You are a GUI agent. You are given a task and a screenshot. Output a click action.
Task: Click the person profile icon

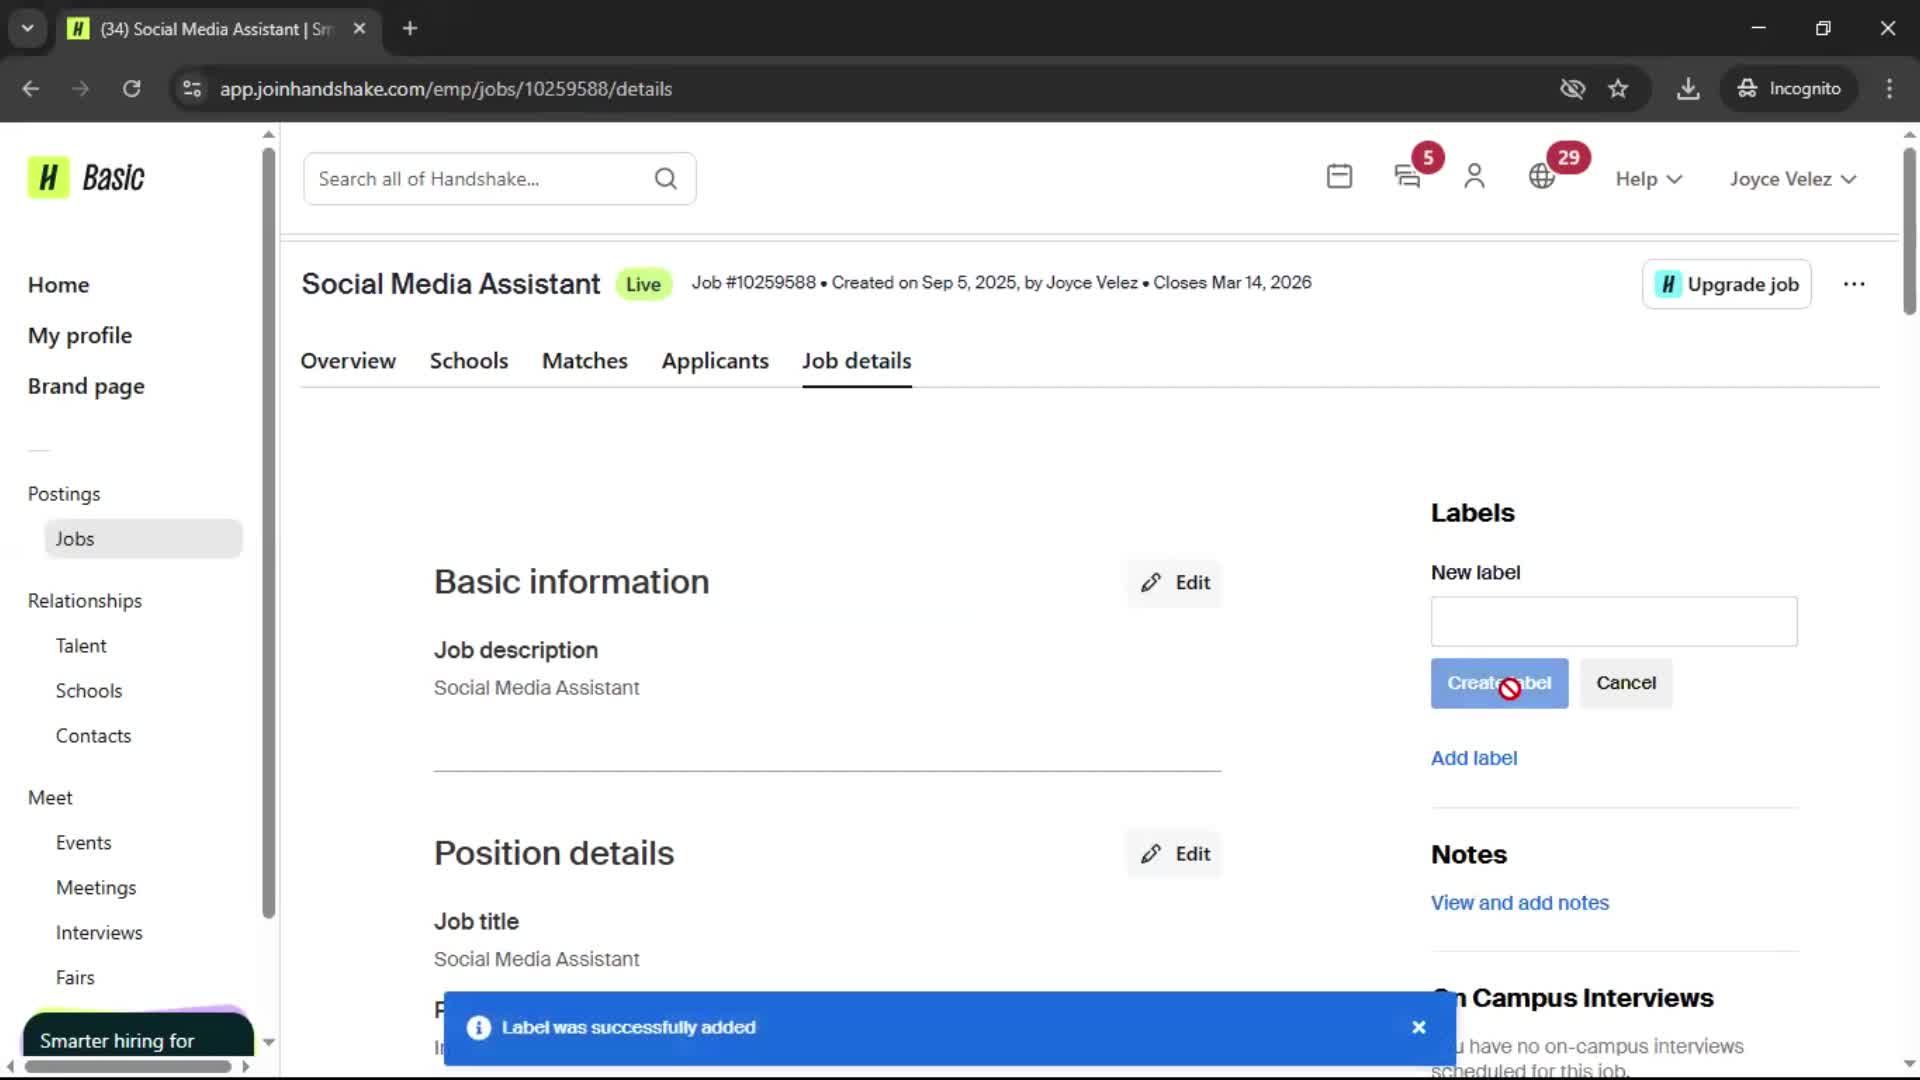[x=1474, y=177]
